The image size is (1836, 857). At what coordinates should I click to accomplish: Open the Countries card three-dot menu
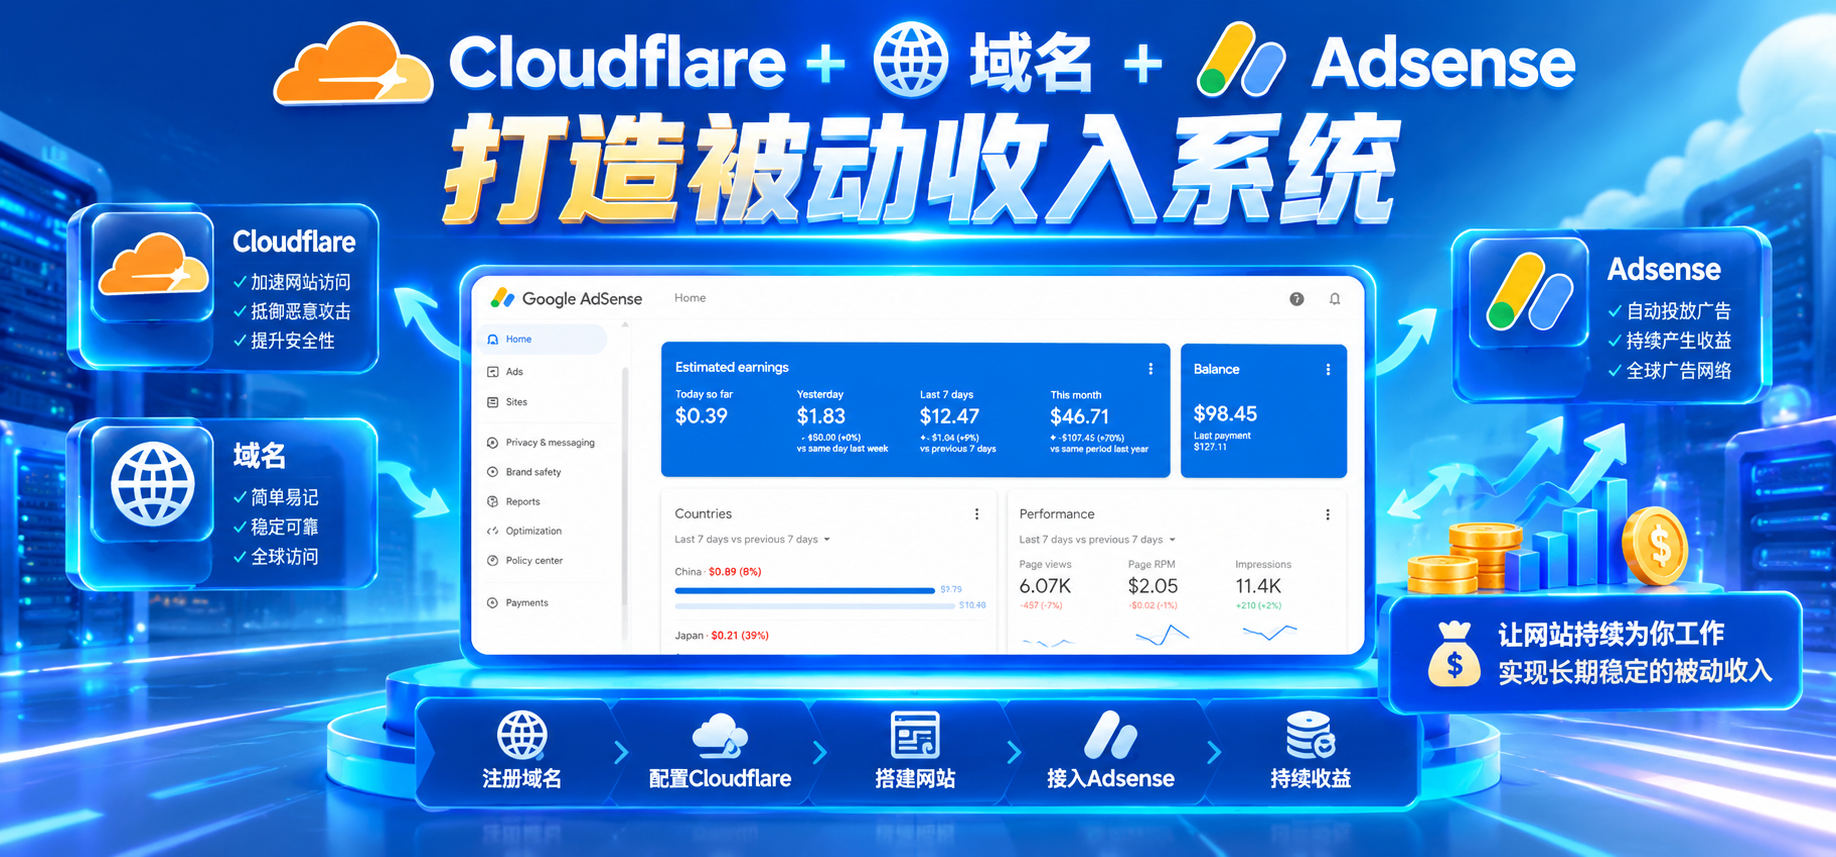click(x=977, y=514)
